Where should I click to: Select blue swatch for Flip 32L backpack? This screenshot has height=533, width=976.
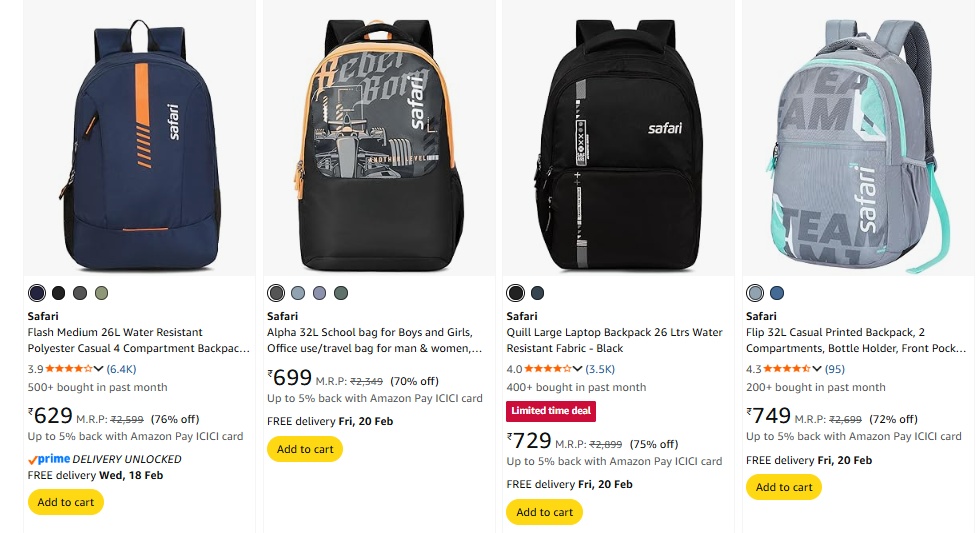click(777, 293)
